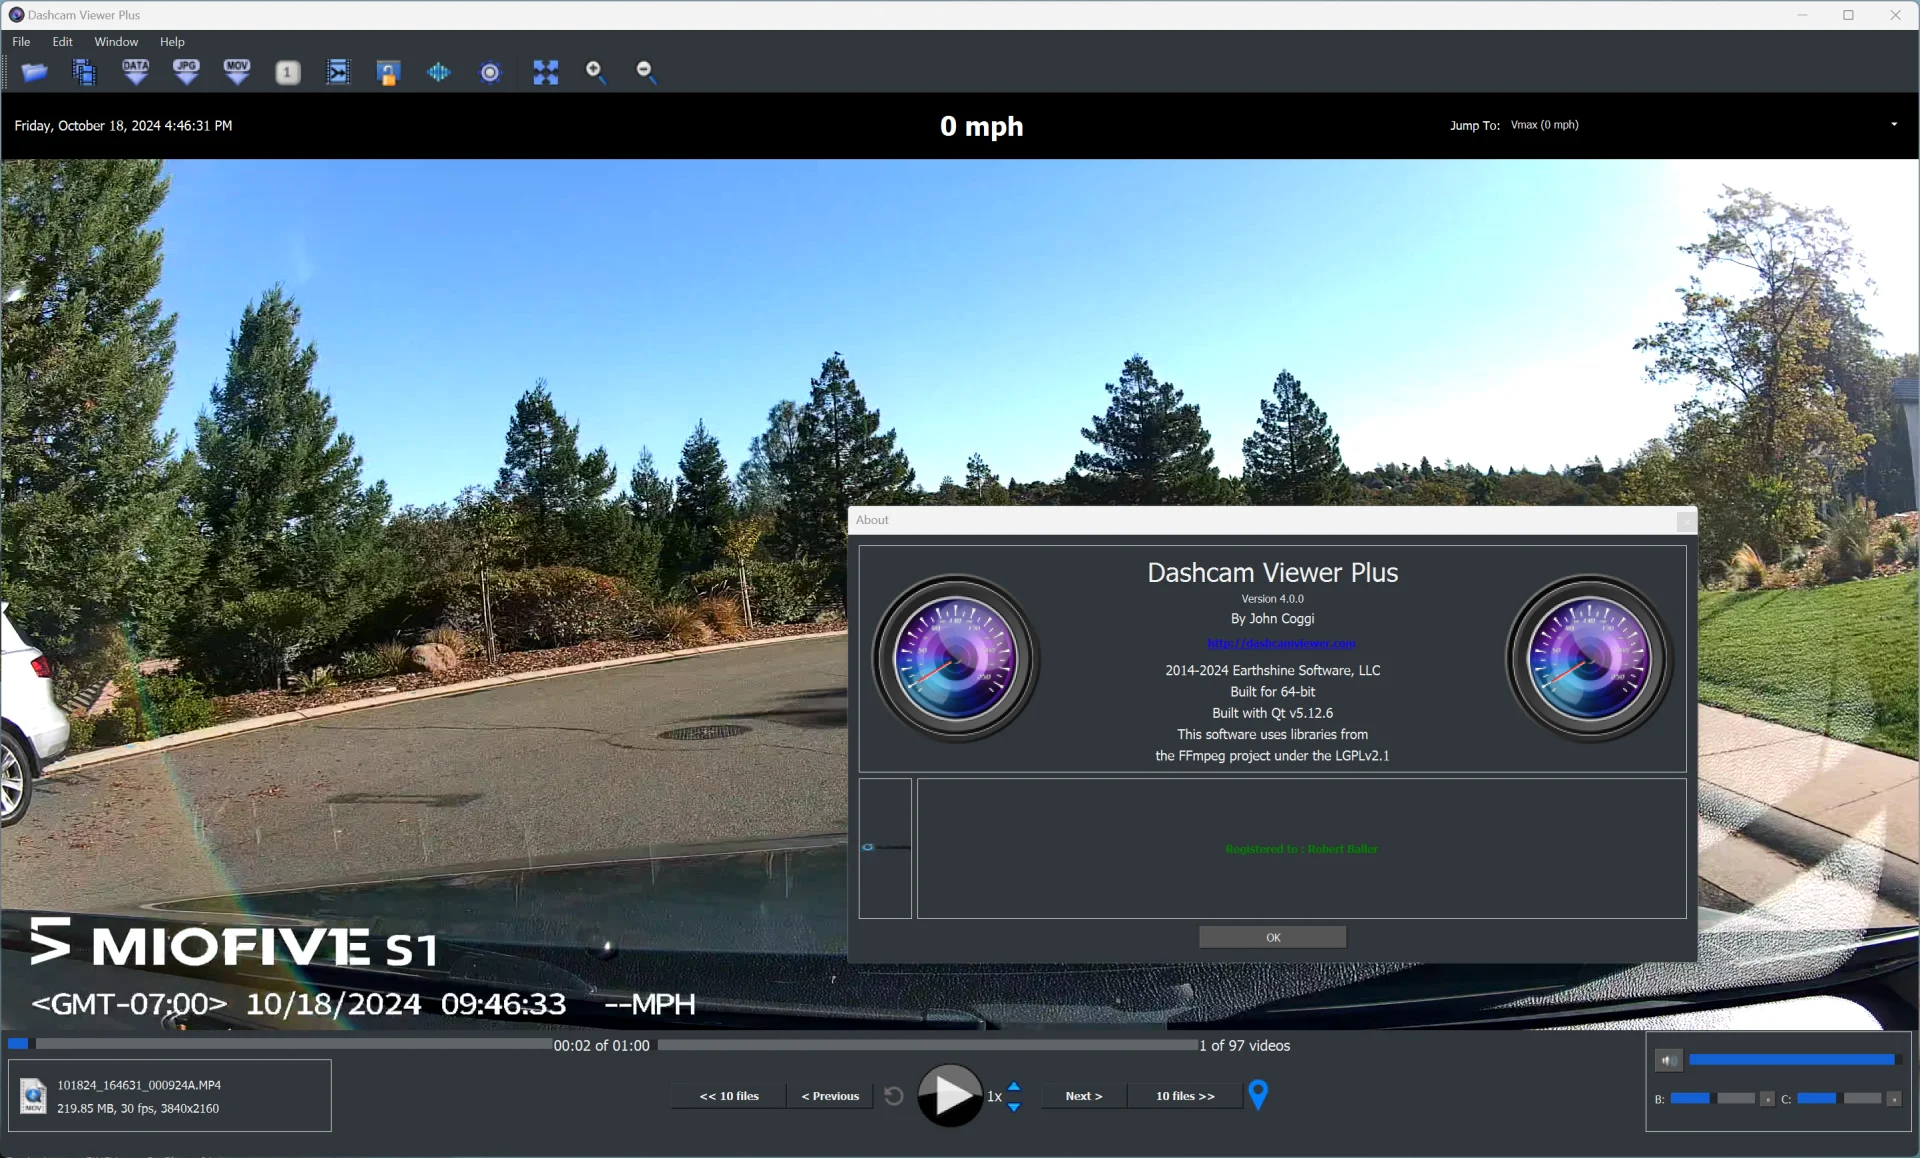Click the number 1 toolbar icon
Image resolution: width=1920 pixels, height=1158 pixels.
[288, 72]
